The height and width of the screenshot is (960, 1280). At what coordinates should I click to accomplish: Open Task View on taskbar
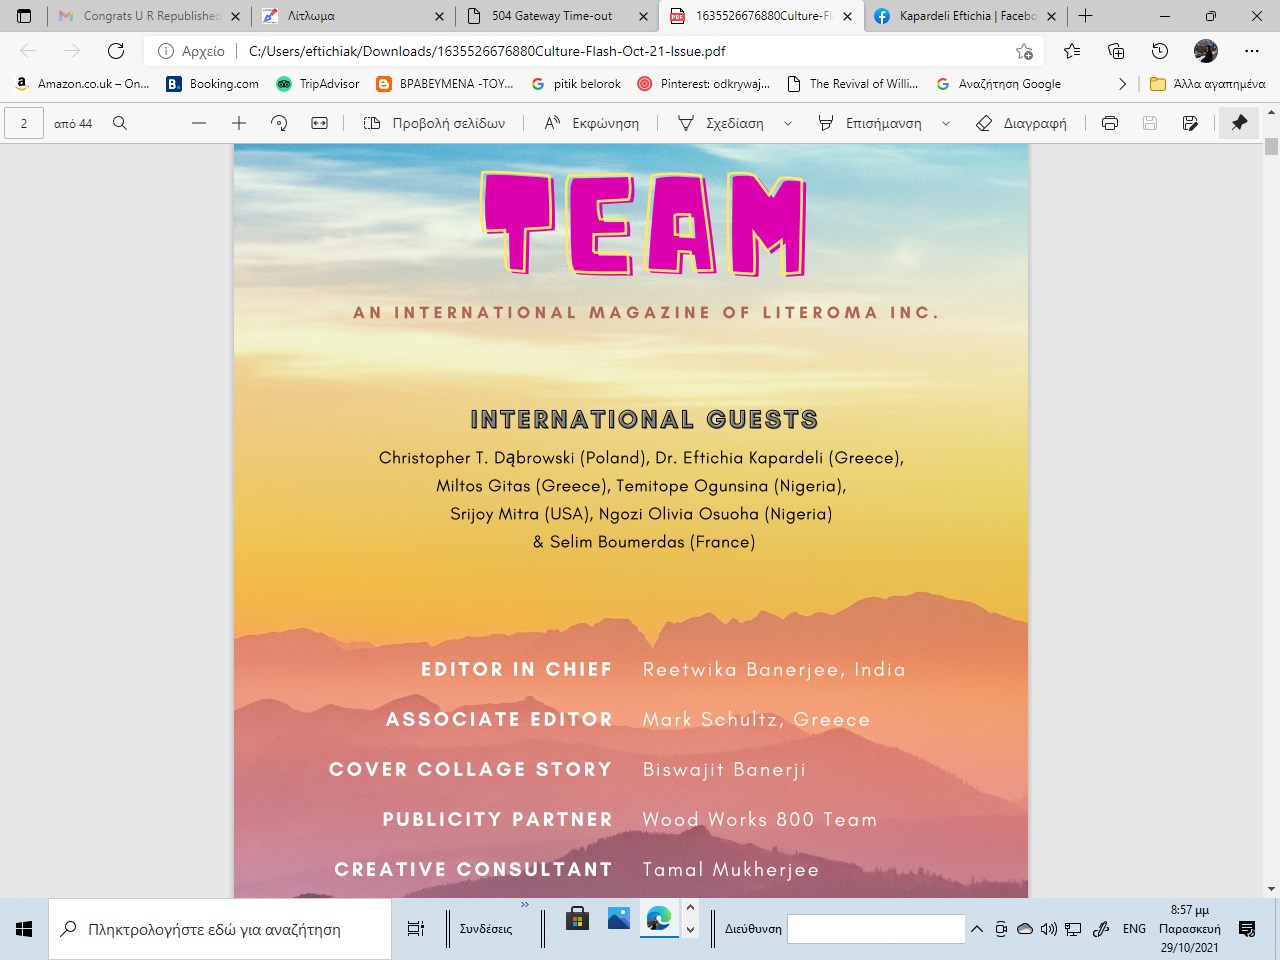tap(416, 929)
